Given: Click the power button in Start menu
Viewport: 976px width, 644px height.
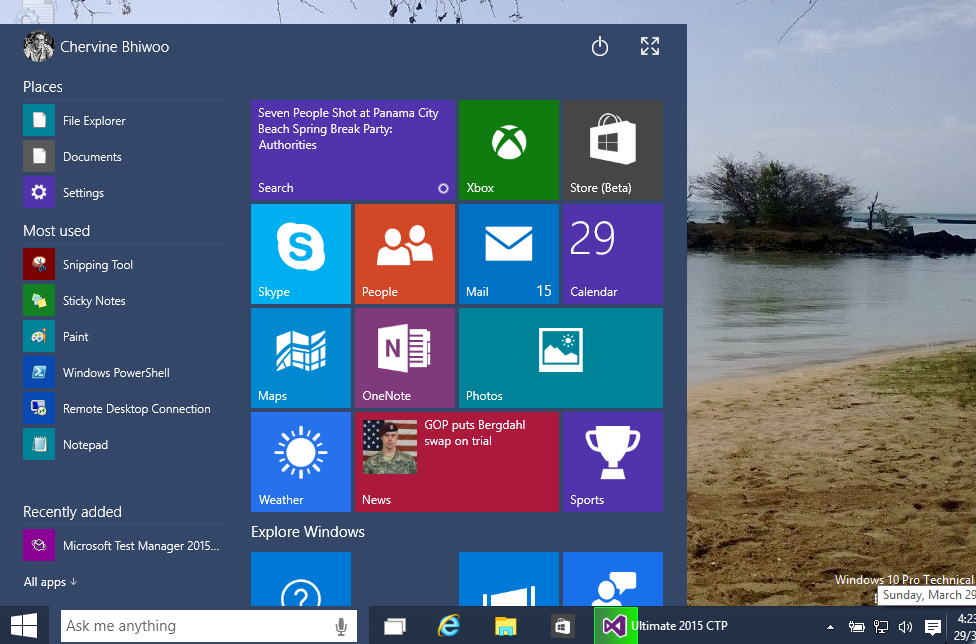Looking at the screenshot, I should pos(599,47).
